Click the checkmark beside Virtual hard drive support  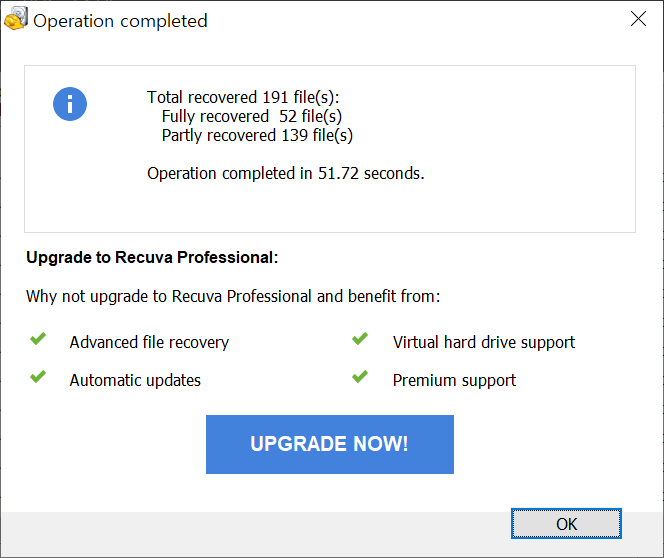tap(360, 339)
